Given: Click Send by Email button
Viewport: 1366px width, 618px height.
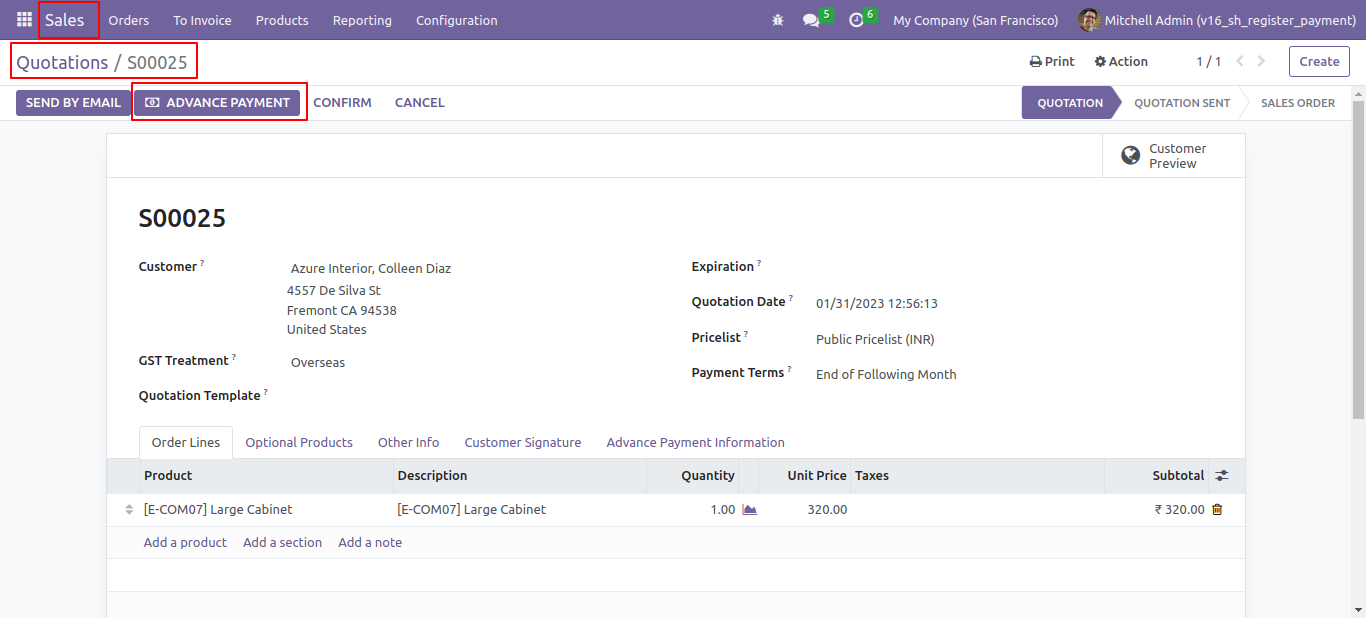Looking at the screenshot, I should coord(73,103).
